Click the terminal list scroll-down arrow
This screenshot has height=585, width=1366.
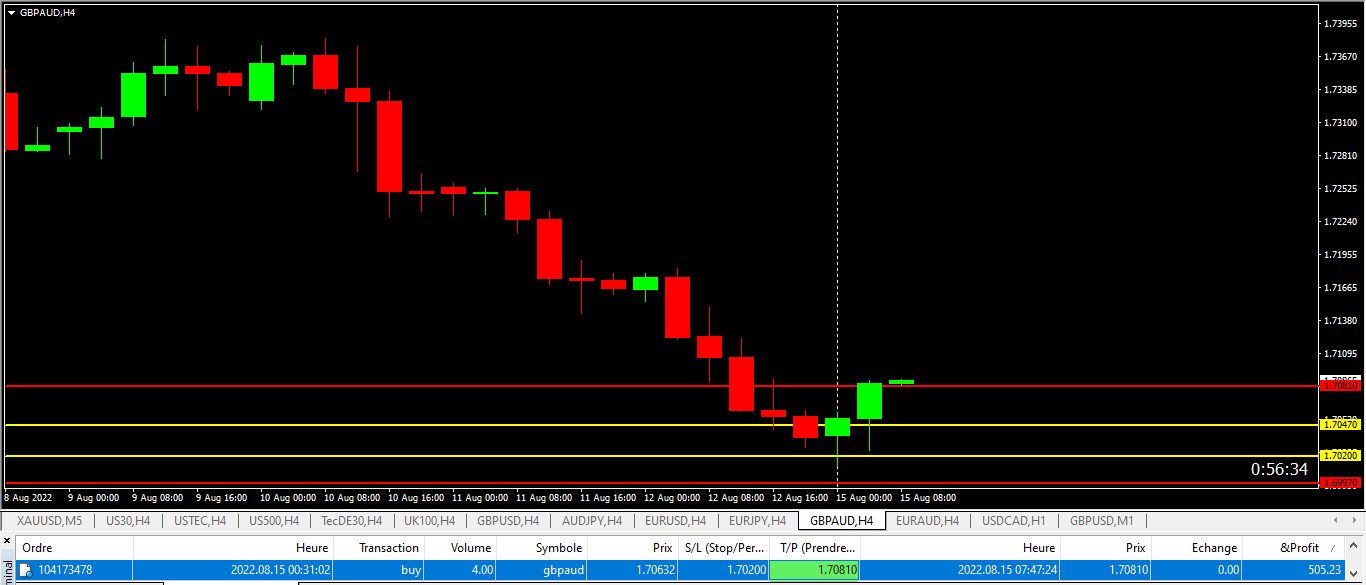[x=1354, y=572]
